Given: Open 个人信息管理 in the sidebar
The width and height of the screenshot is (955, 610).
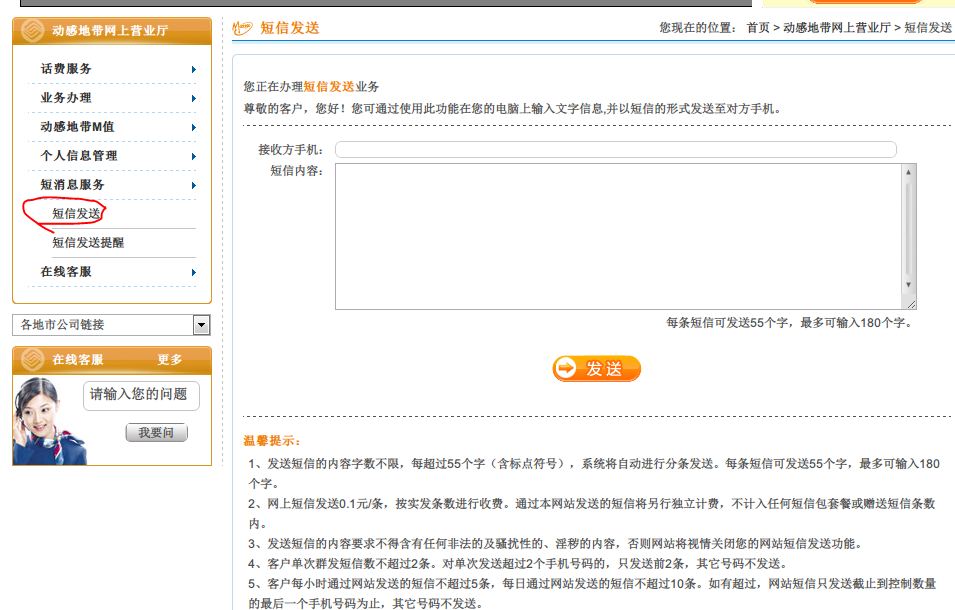Looking at the screenshot, I should click(x=79, y=156).
